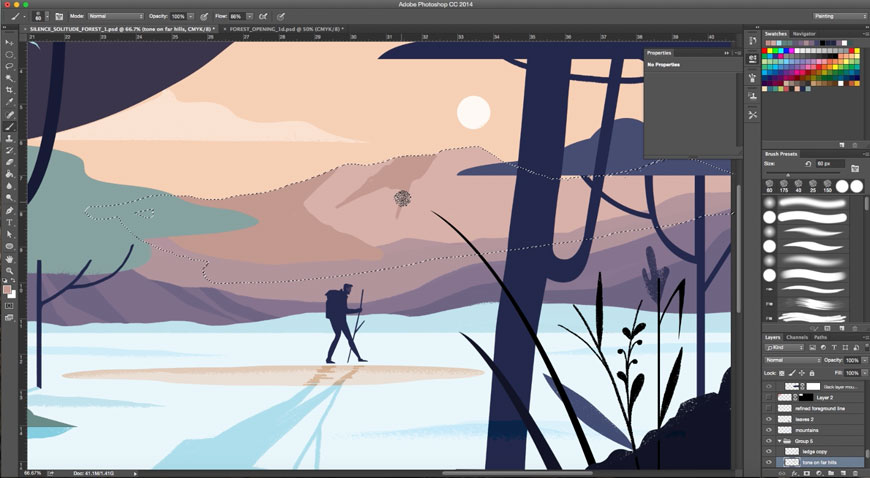Toggle lock all padlock icon
Screen dimensions: 870x478
point(812,373)
